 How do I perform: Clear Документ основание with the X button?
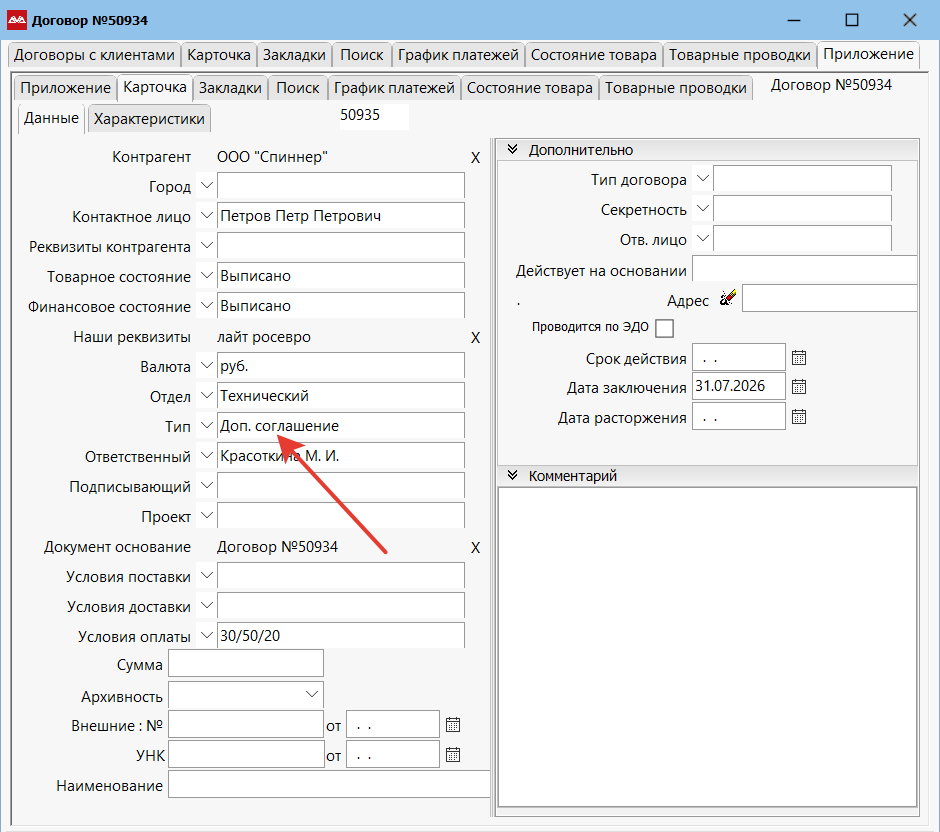click(475, 547)
